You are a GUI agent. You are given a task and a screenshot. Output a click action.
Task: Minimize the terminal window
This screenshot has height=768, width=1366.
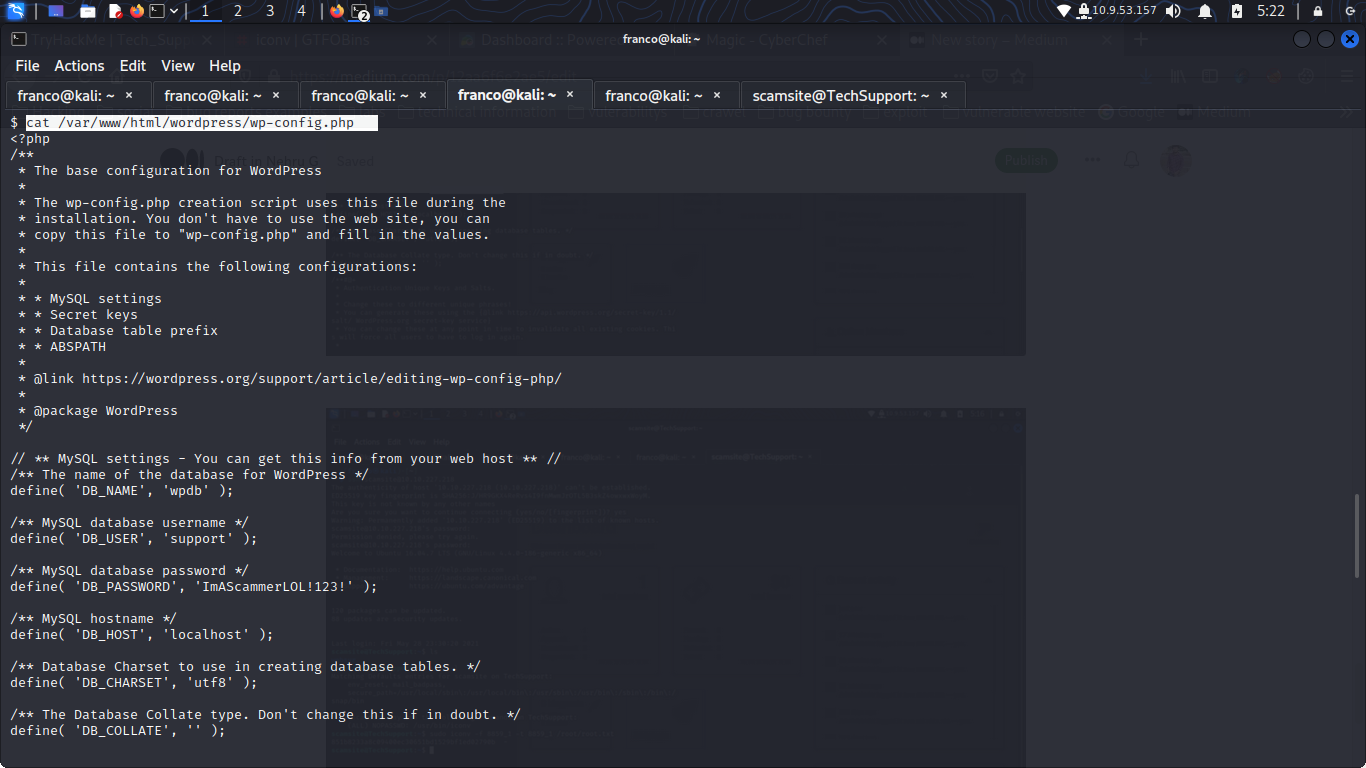[1302, 39]
